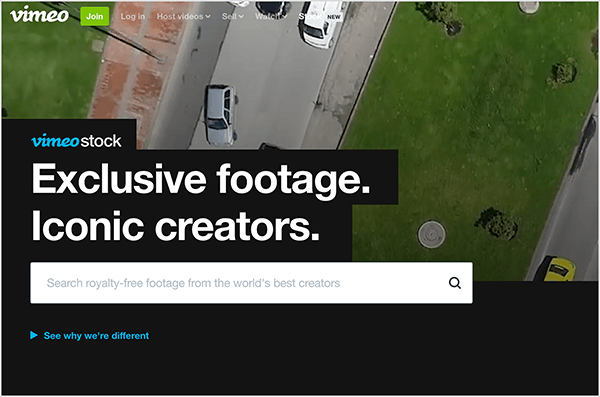Screen dimensions: 600x397
Task: Click the vimeo stock logo
Action: (x=76, y=141)
